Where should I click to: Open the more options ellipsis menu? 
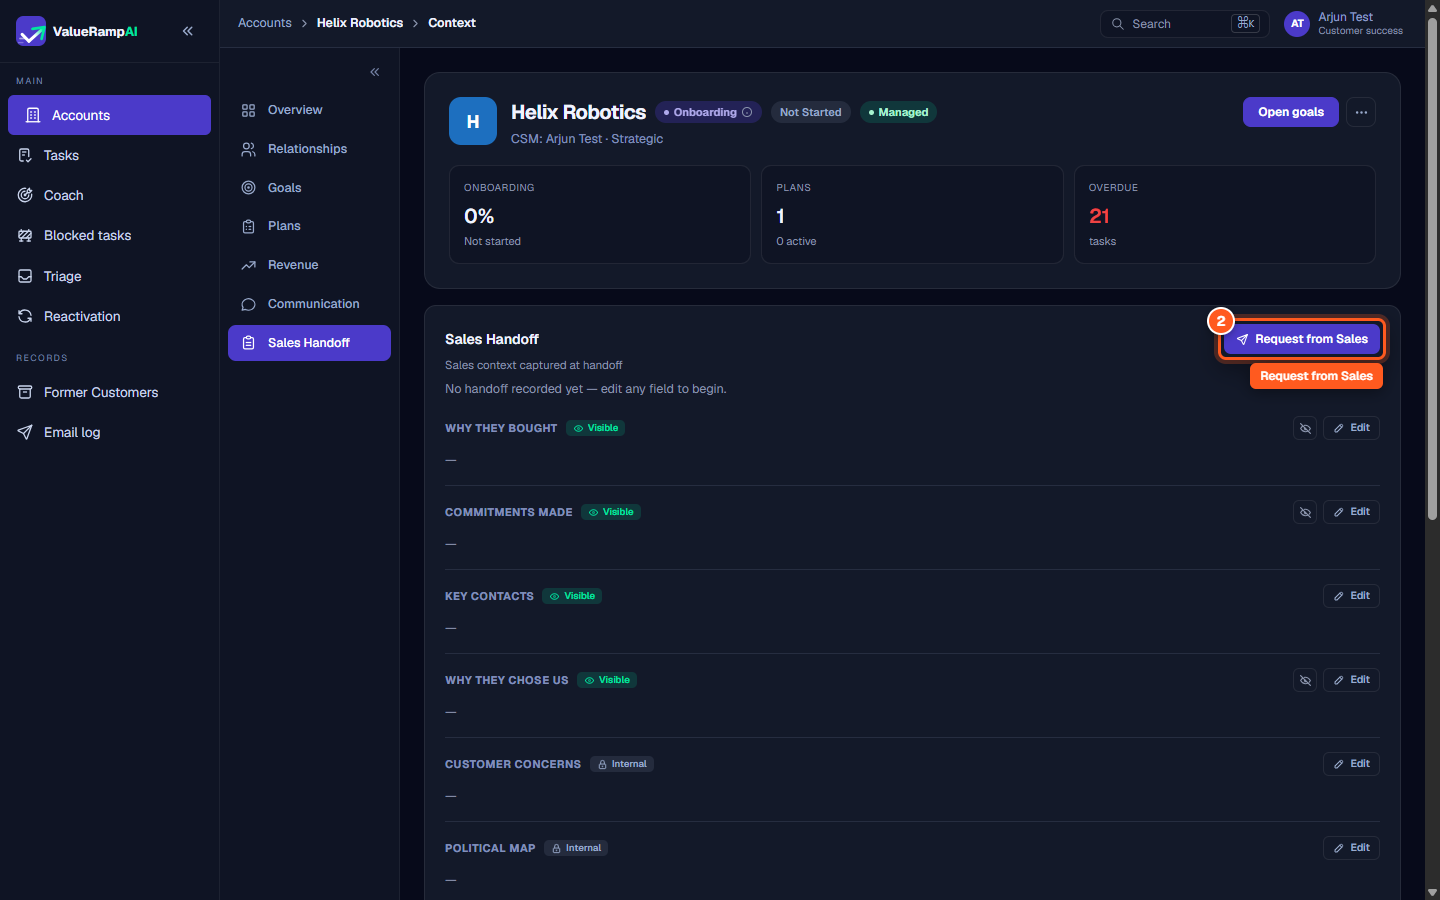tap(1361, 112)
